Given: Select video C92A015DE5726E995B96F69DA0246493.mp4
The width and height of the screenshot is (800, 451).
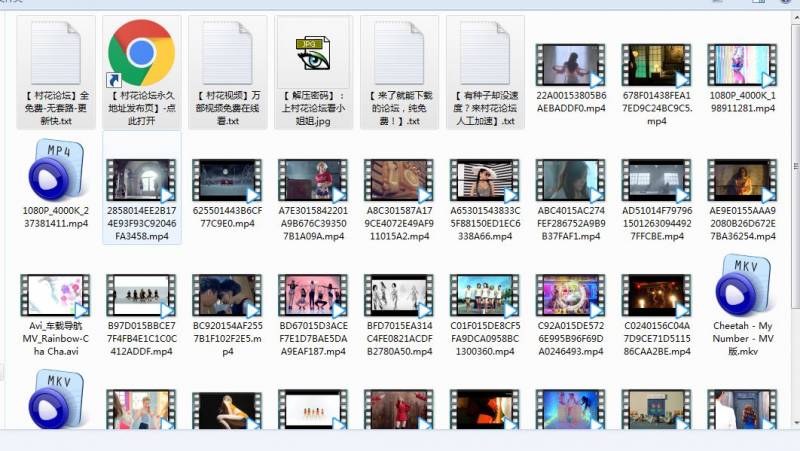Looking at the screenshot, I should click(570, 295).
